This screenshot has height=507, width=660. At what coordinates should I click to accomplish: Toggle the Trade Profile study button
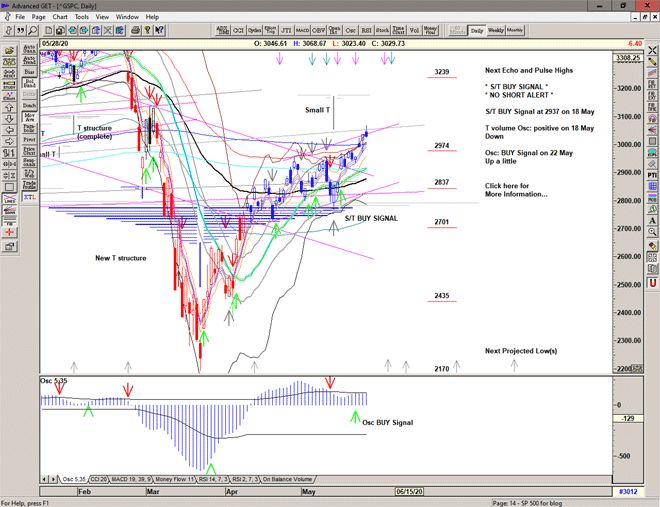tap(29, 185)
